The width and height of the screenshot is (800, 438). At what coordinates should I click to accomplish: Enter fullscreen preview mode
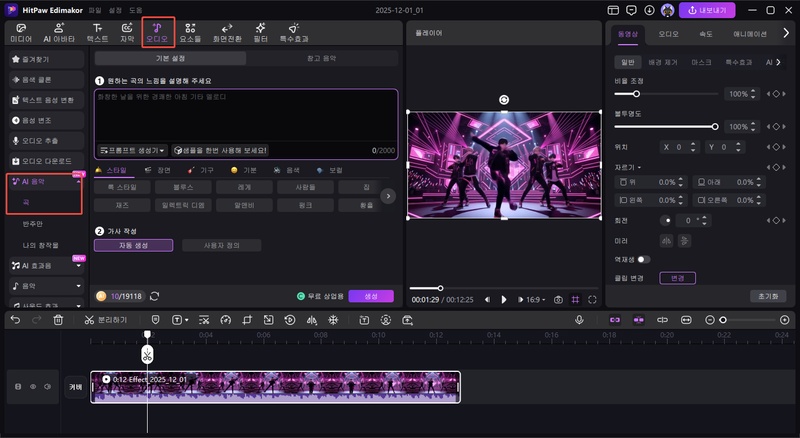coord(592,299)
